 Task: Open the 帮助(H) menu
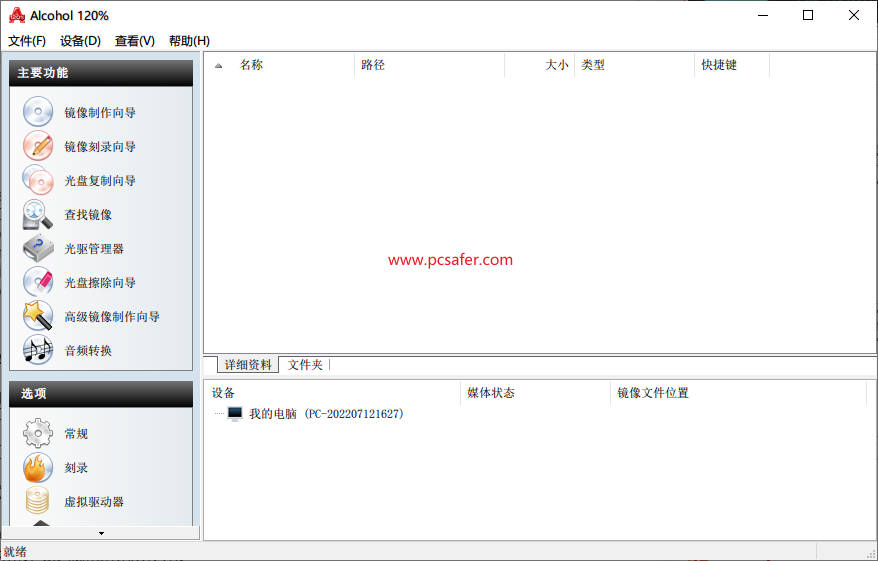189,41
